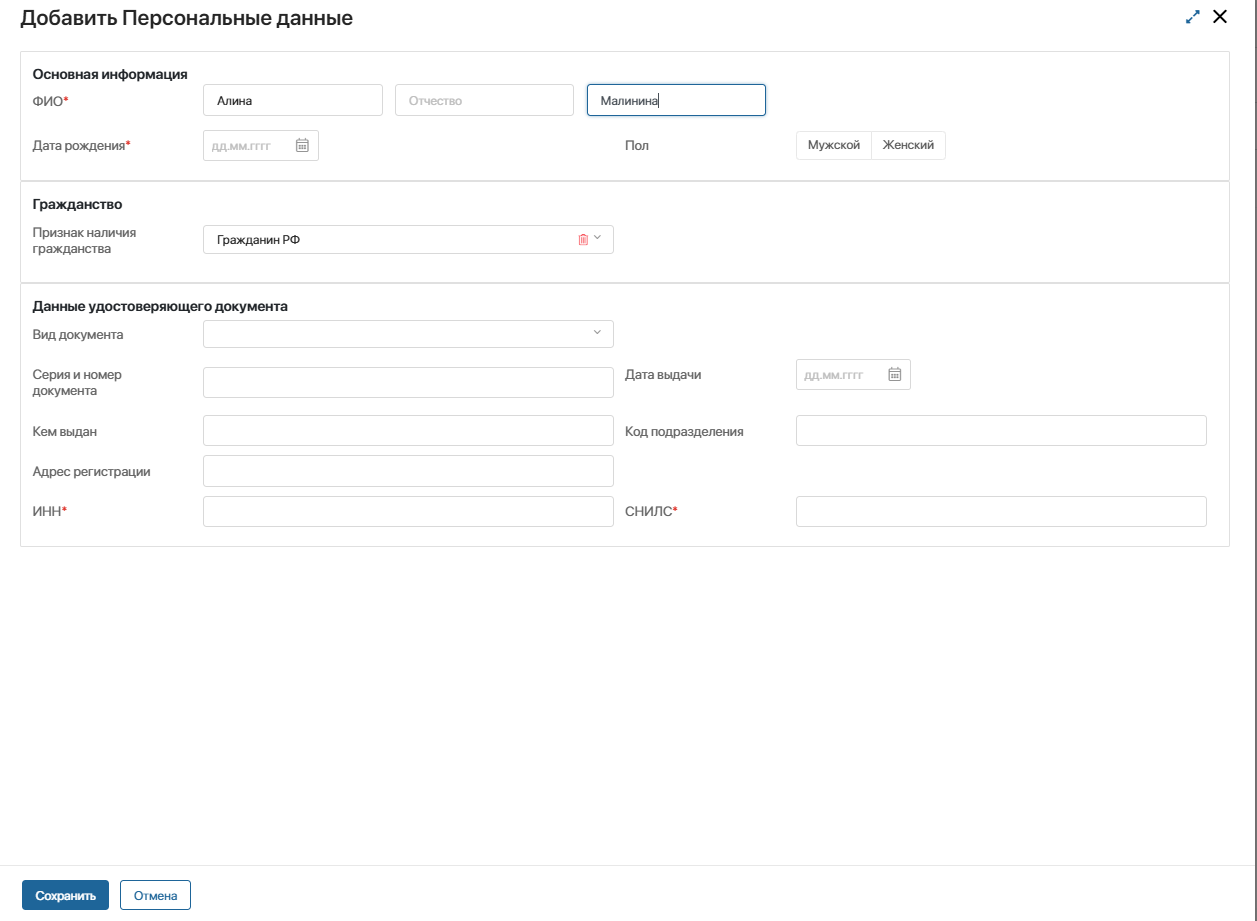Open the Вид документа dropdown
This screenshot has width=1257, height=921.
click(408, 334)
